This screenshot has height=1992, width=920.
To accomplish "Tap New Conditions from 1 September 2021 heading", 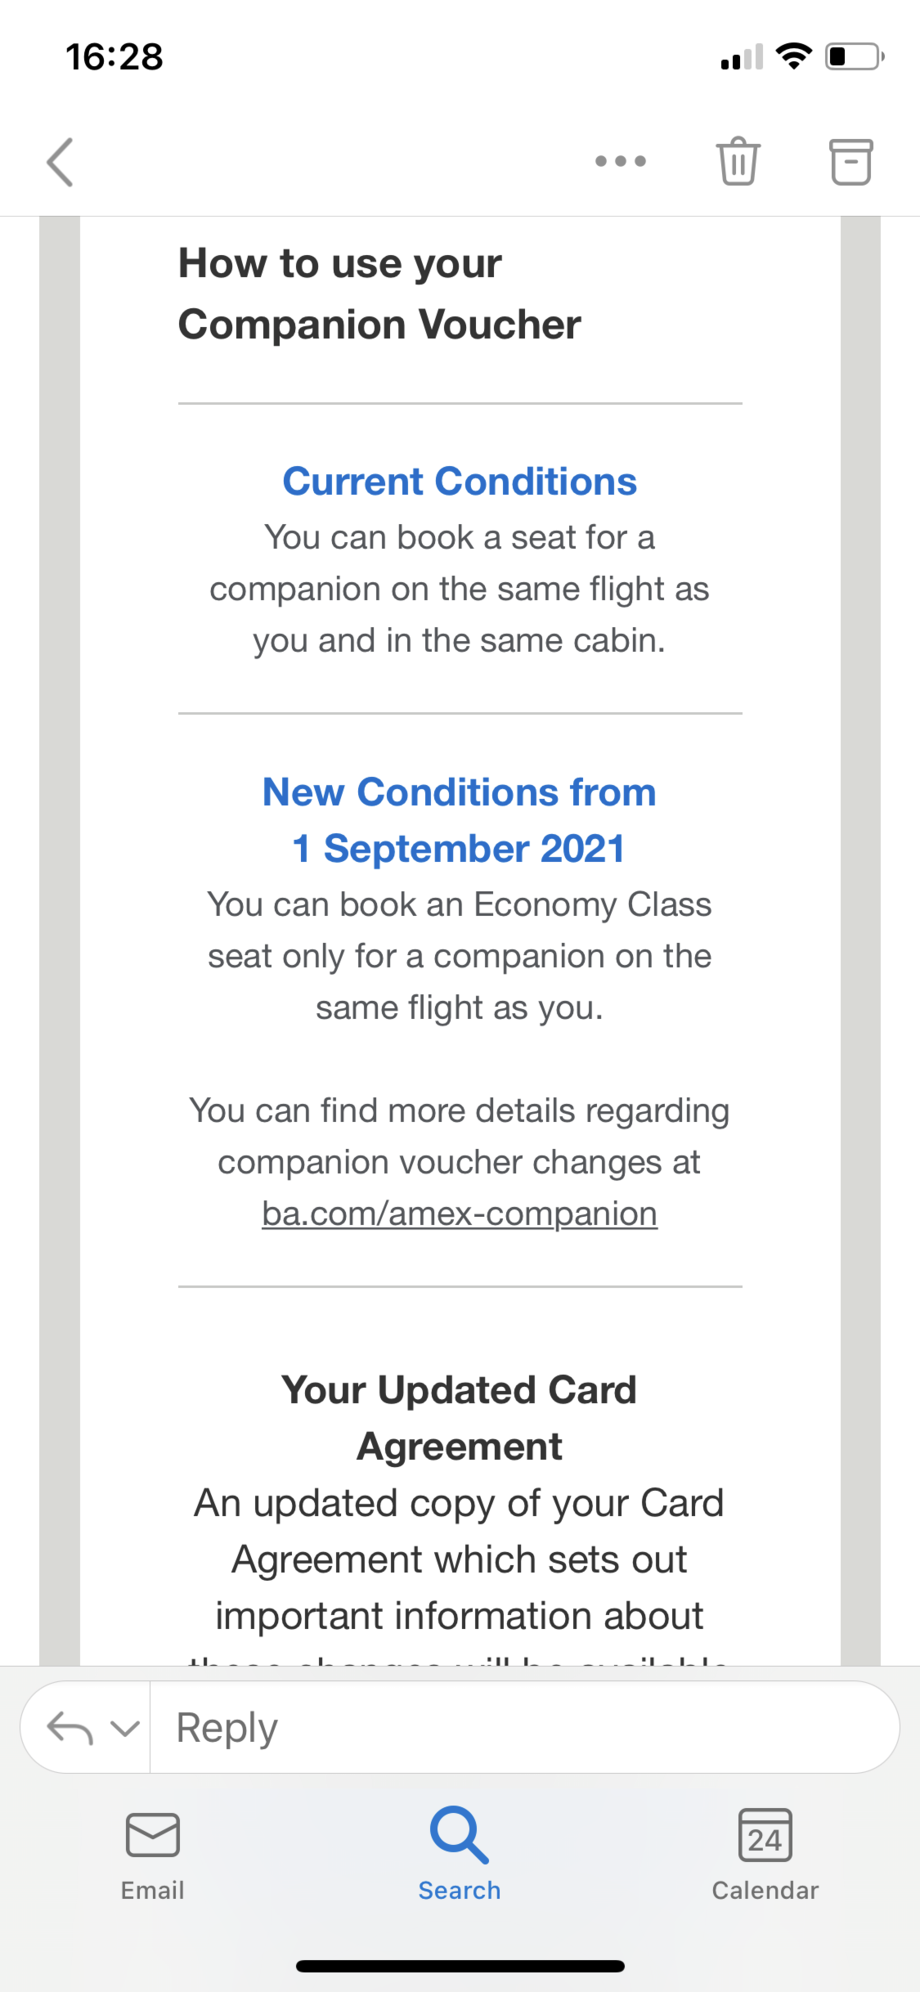I will [459, 820].
